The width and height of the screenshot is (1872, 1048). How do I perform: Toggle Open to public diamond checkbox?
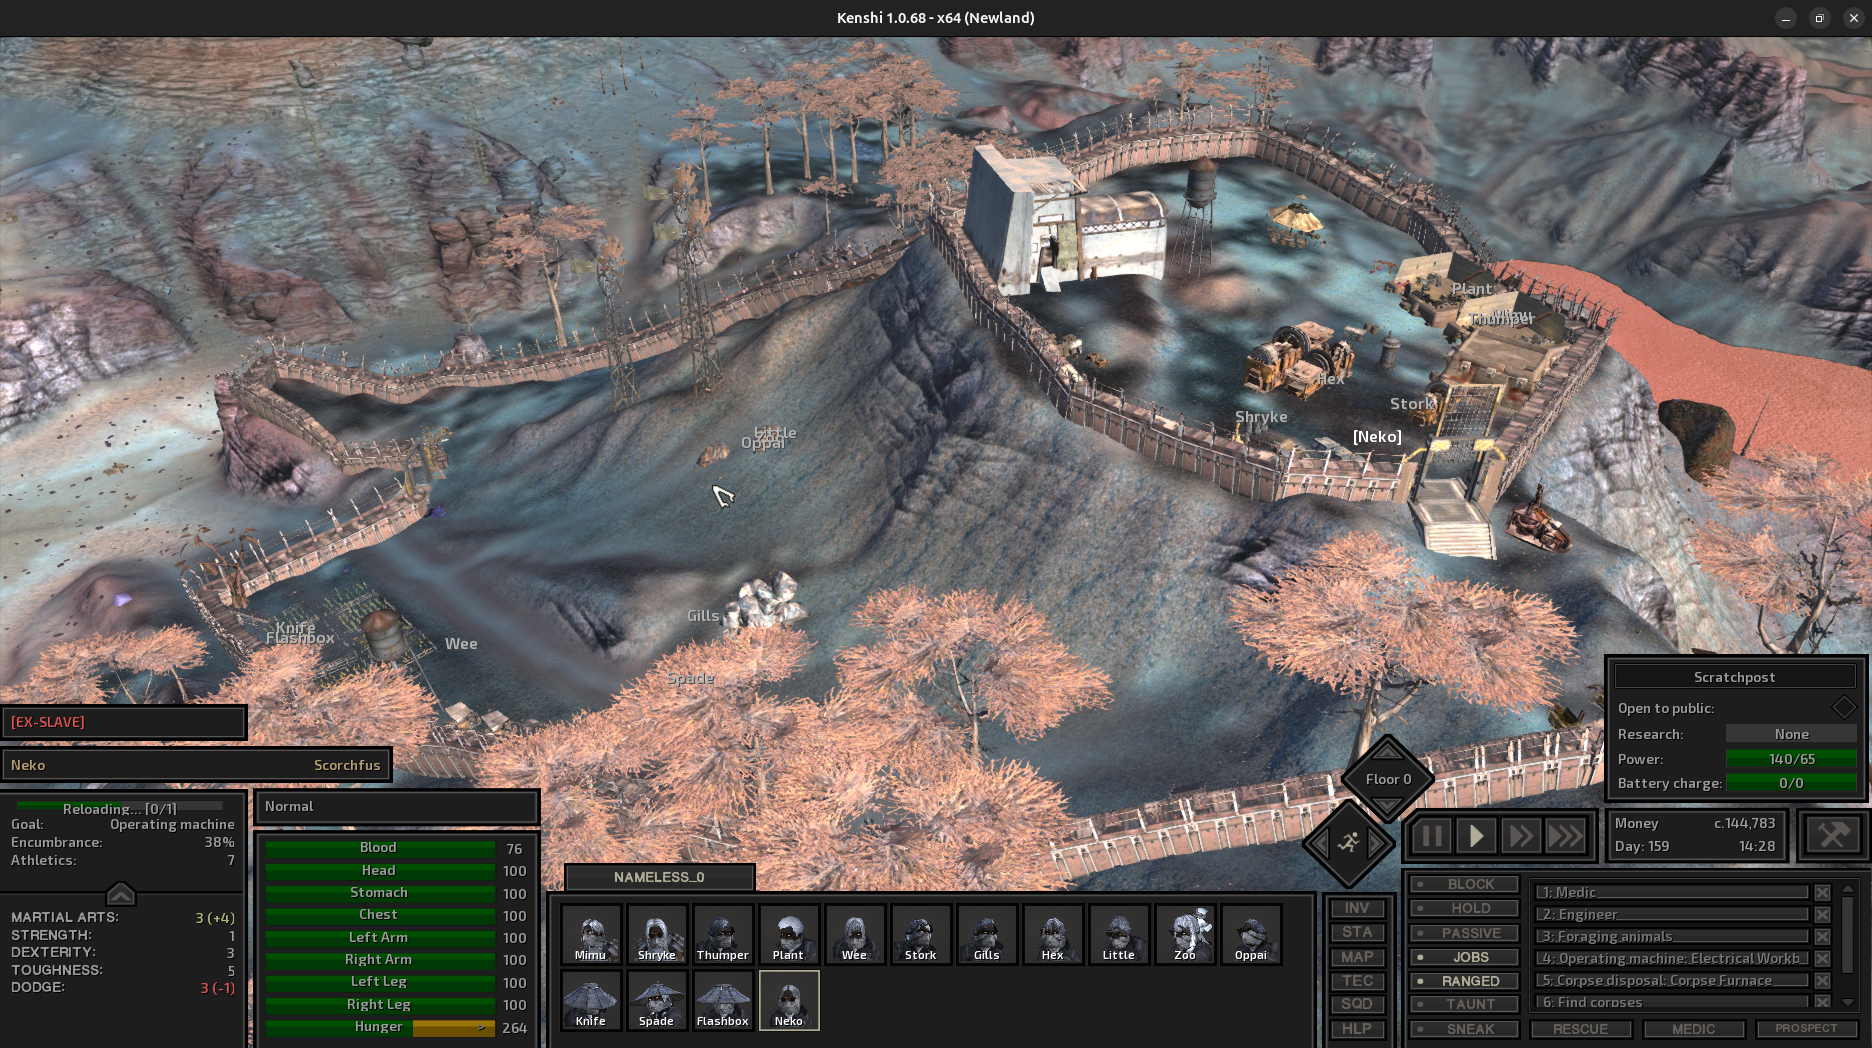pos(1843,707)
